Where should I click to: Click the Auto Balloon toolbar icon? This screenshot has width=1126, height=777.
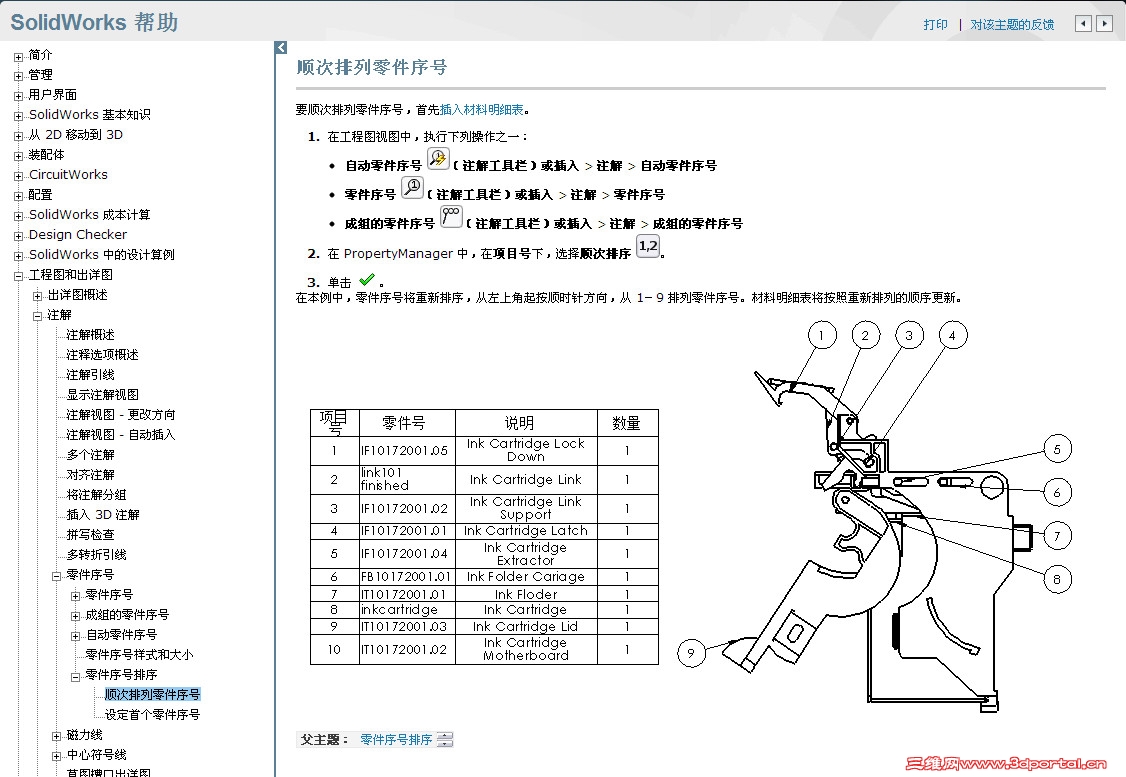(x=438, y=158)
